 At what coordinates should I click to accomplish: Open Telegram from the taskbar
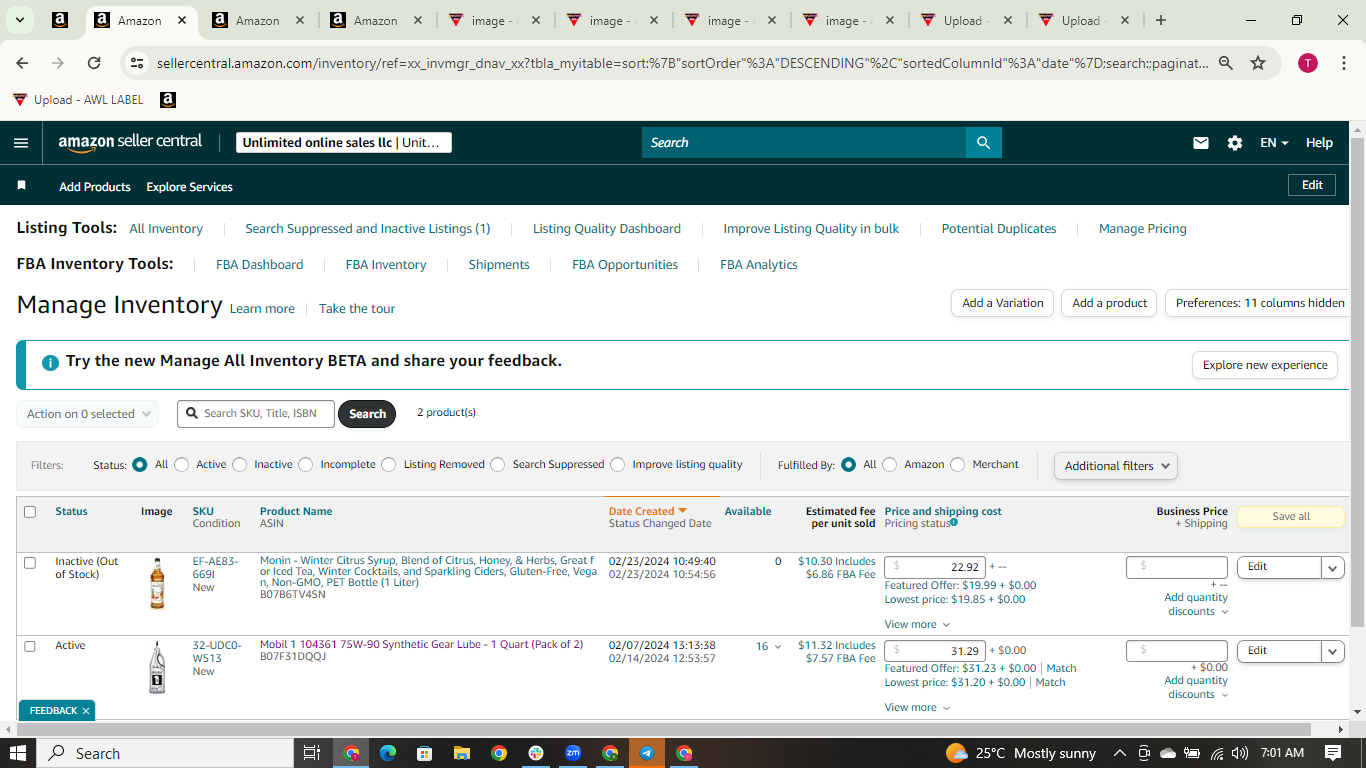(647, 753)
